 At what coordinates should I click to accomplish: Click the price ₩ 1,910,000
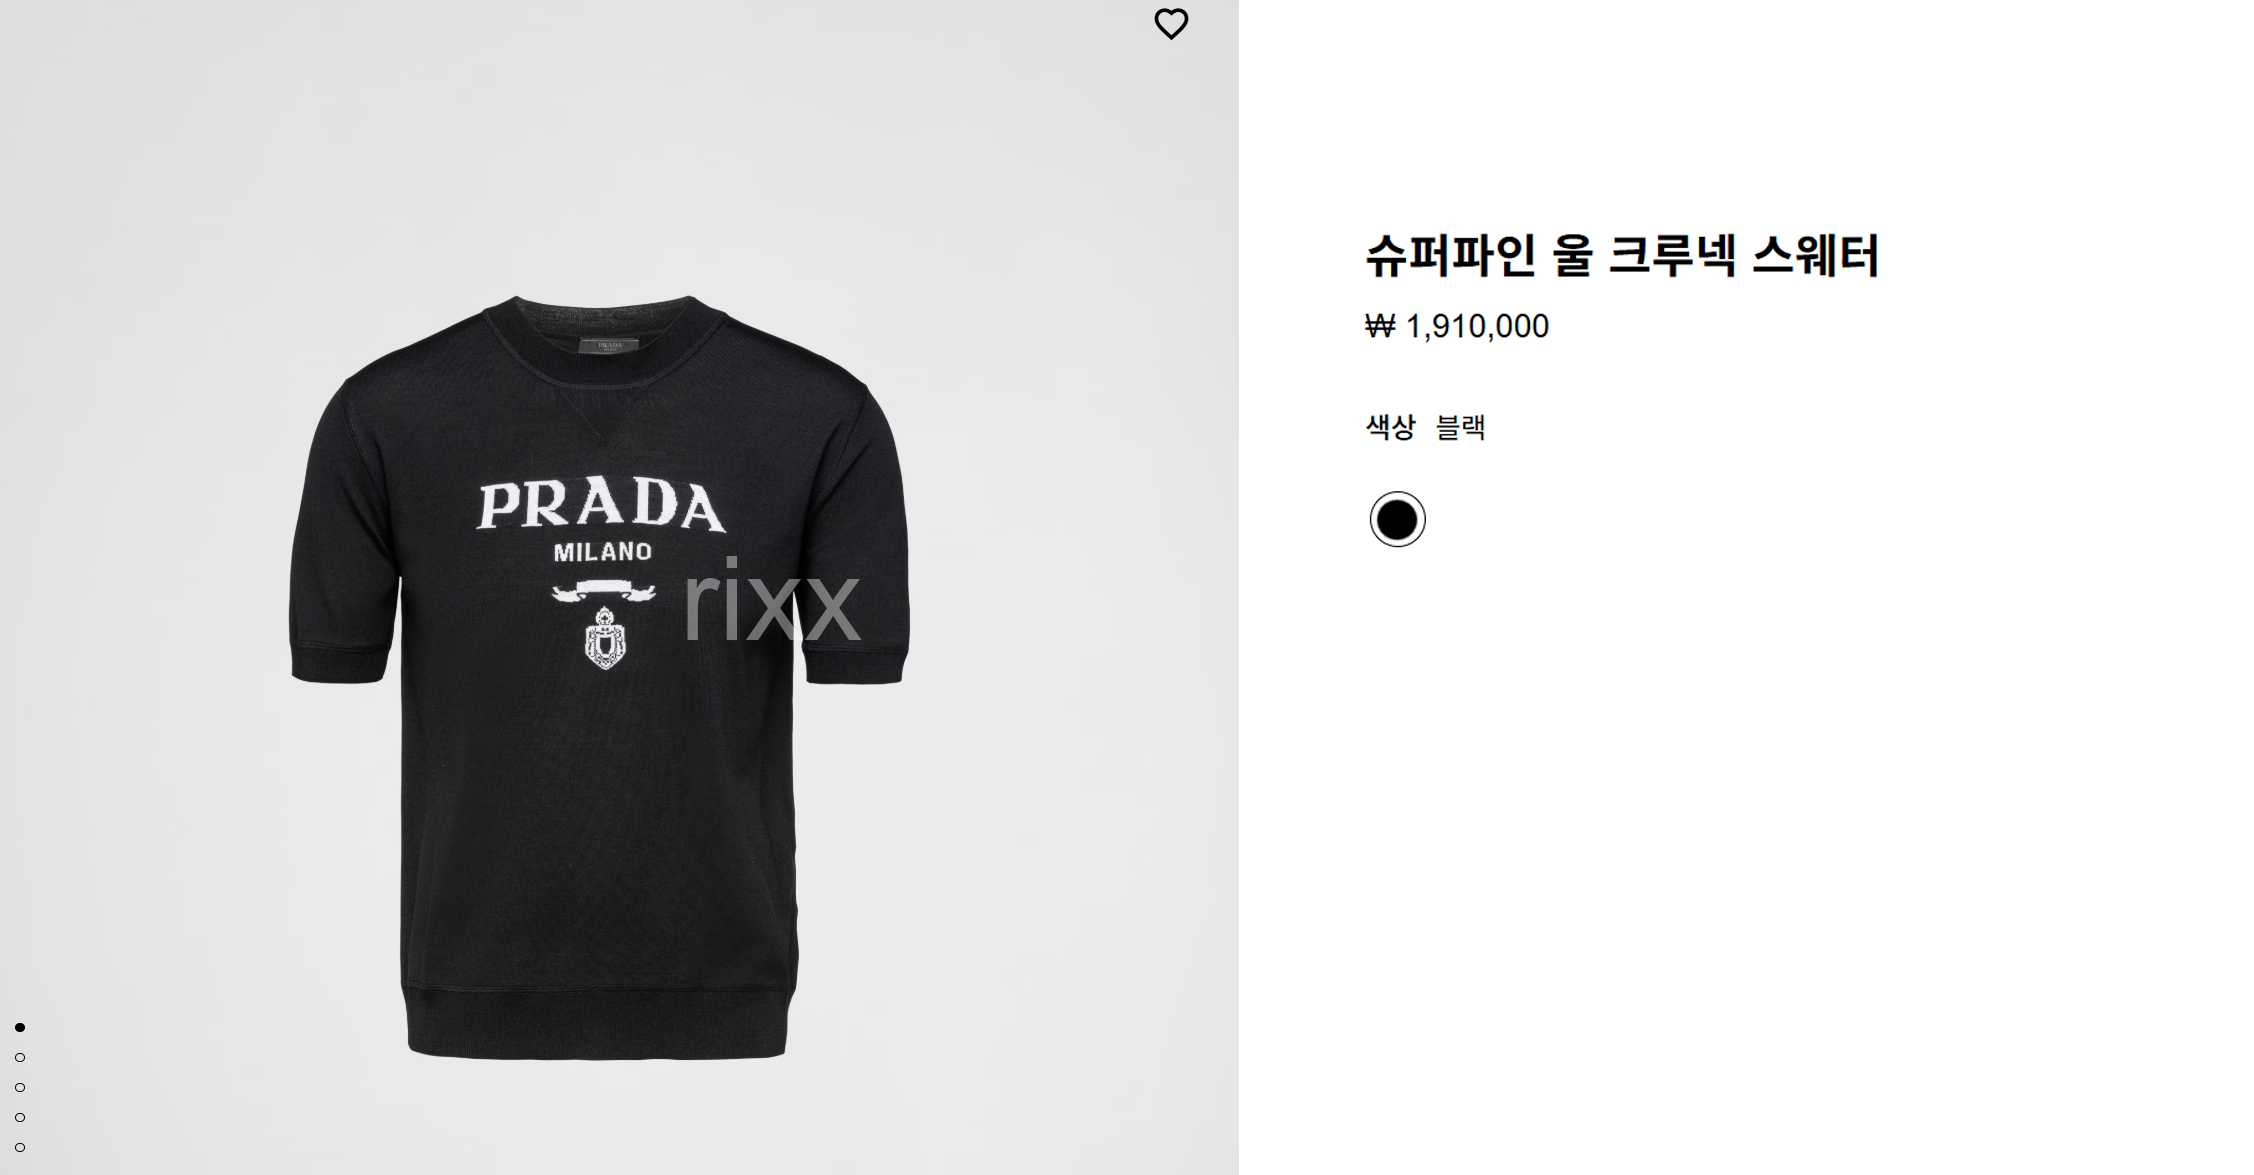tap(1457, 326)
